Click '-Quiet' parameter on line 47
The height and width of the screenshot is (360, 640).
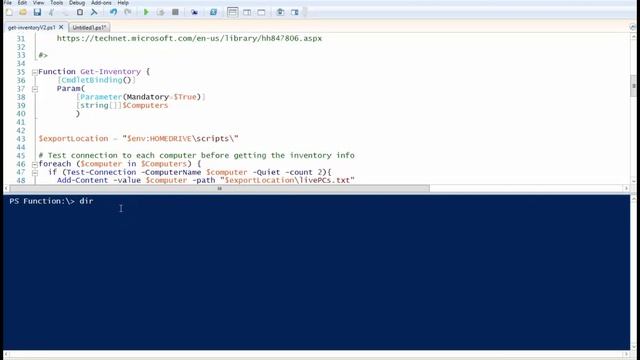coord(266,172)
